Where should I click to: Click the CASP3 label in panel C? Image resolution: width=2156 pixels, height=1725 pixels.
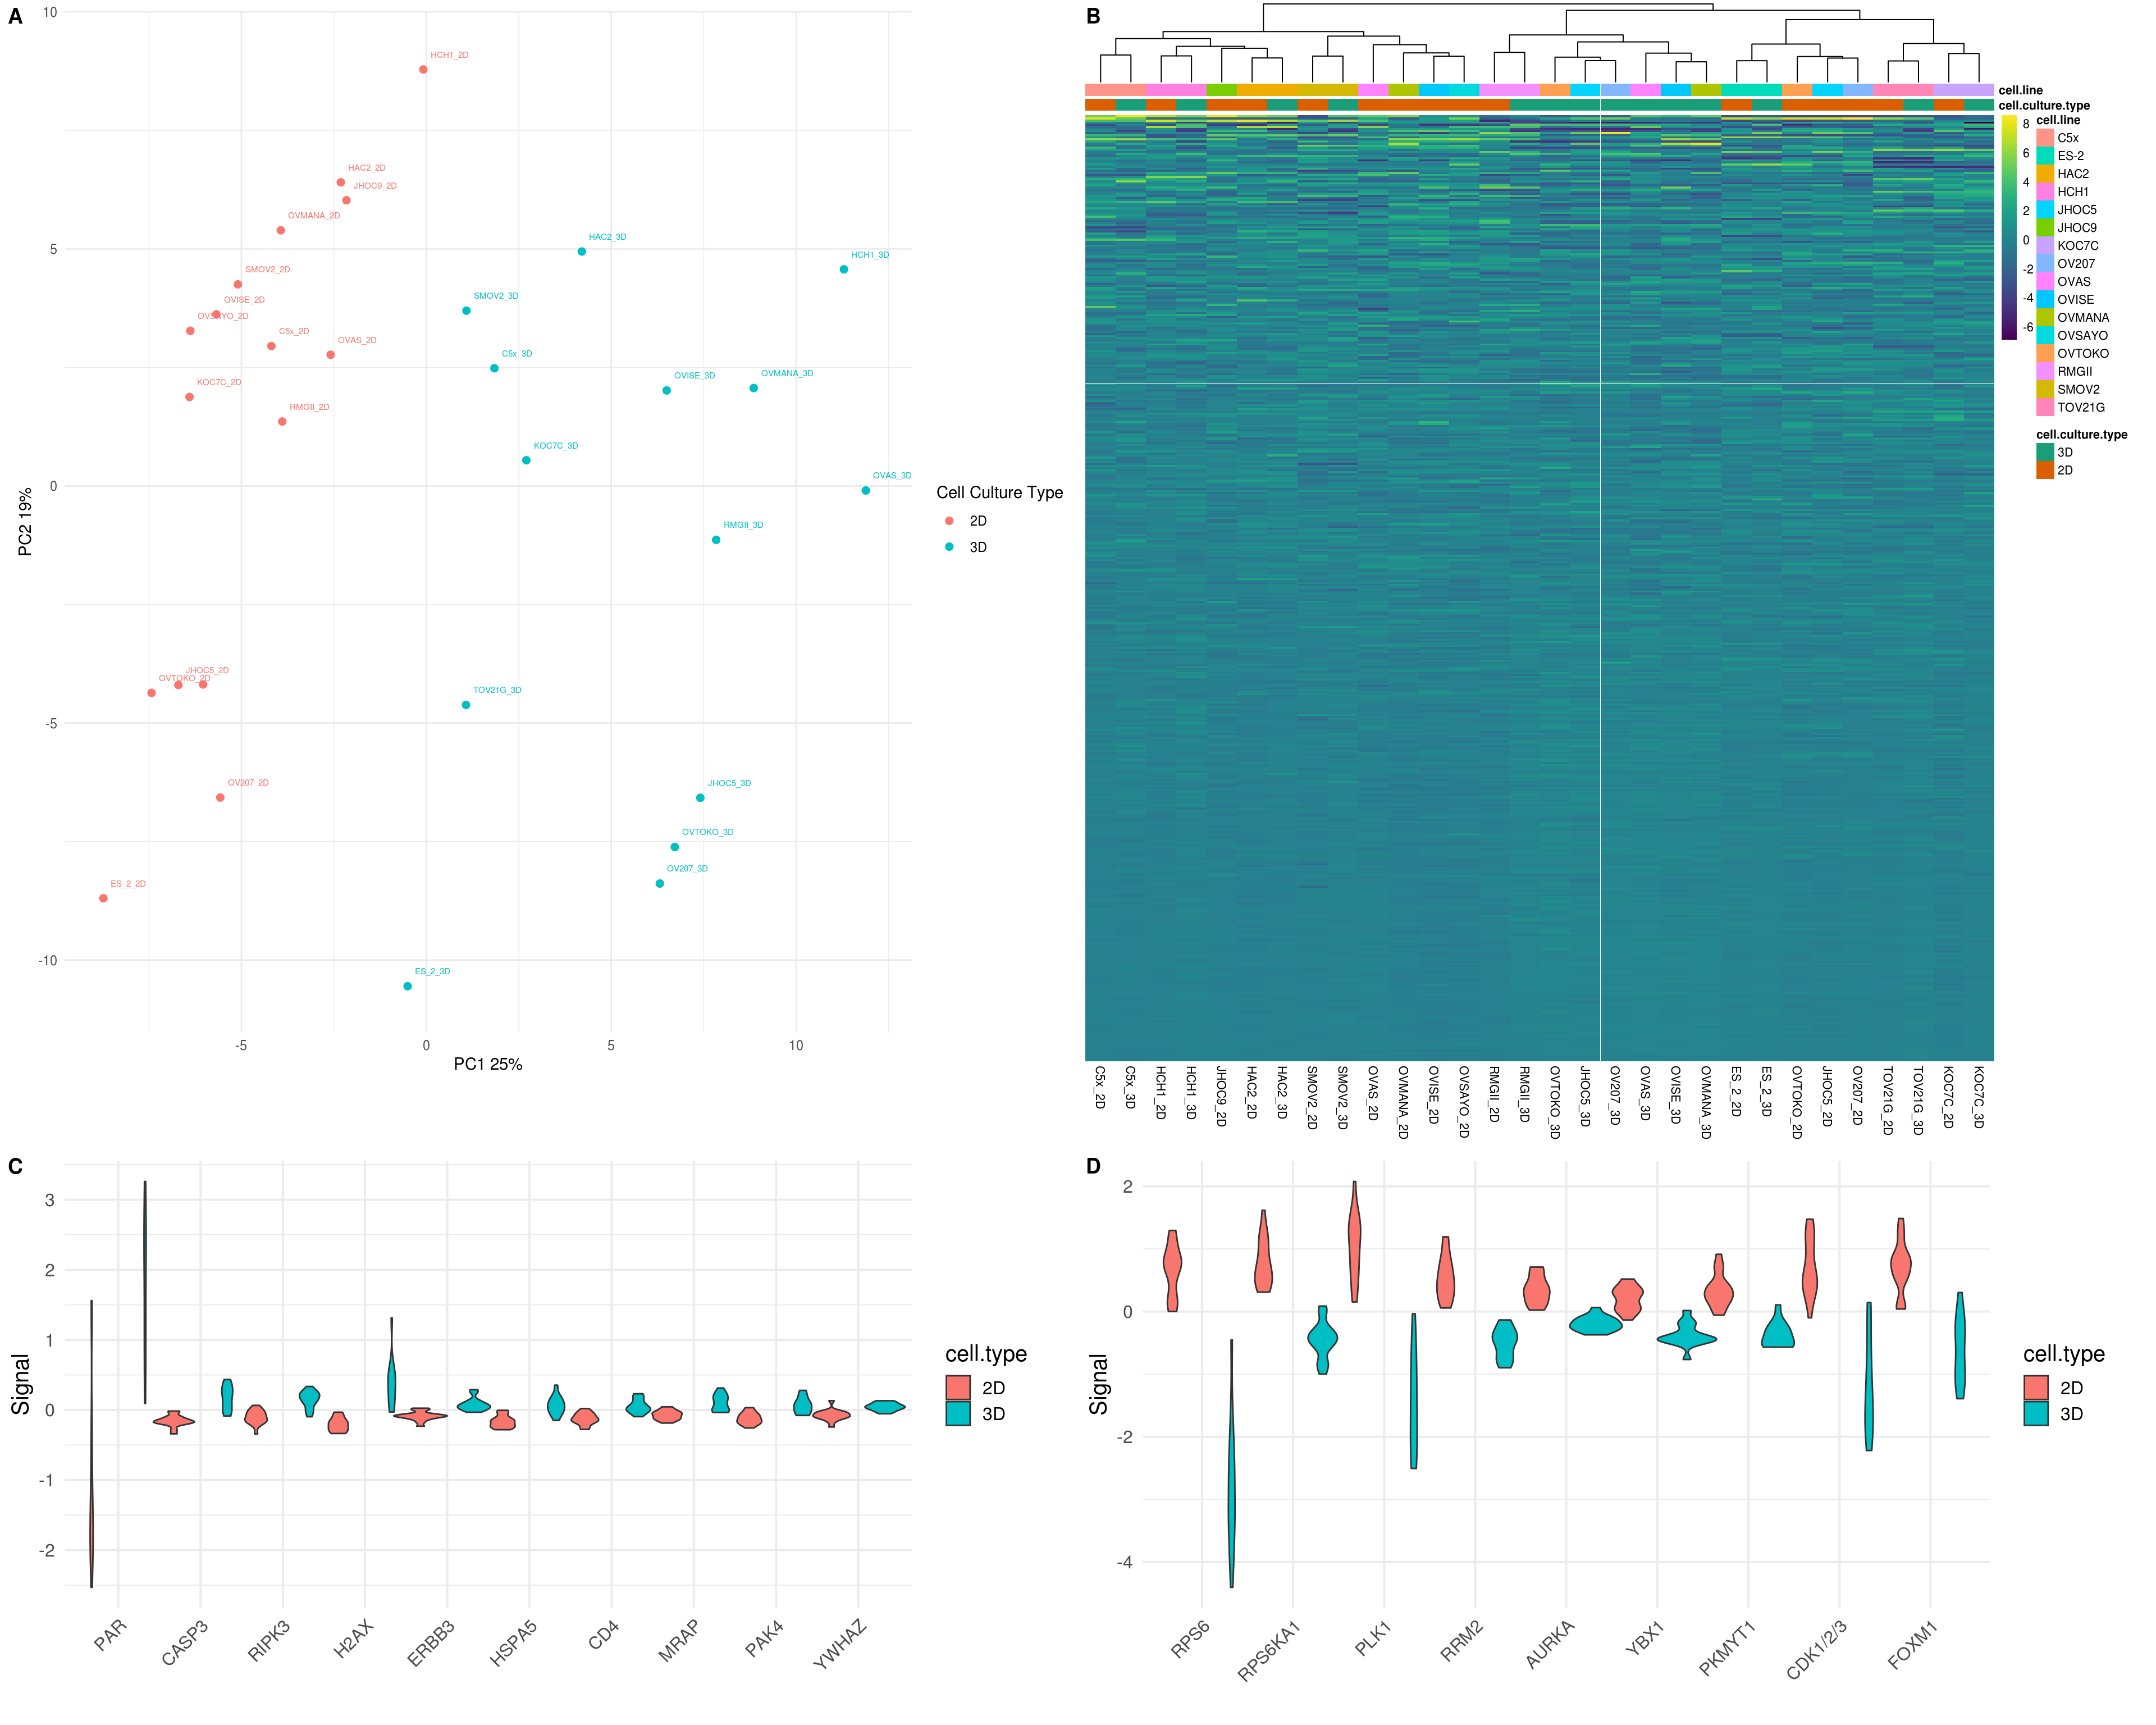point(185,1642)
